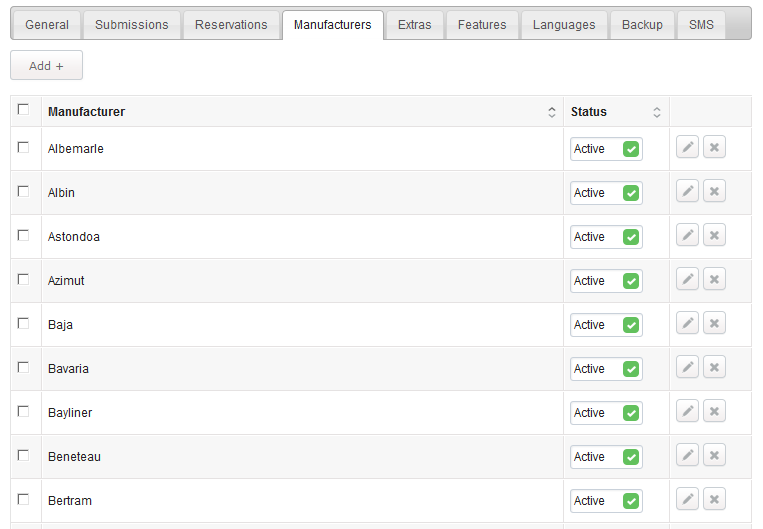Check the Bertram row checkbox
Image resolution: width=763 pixels, height=529 pixels.
pos(23,499)
